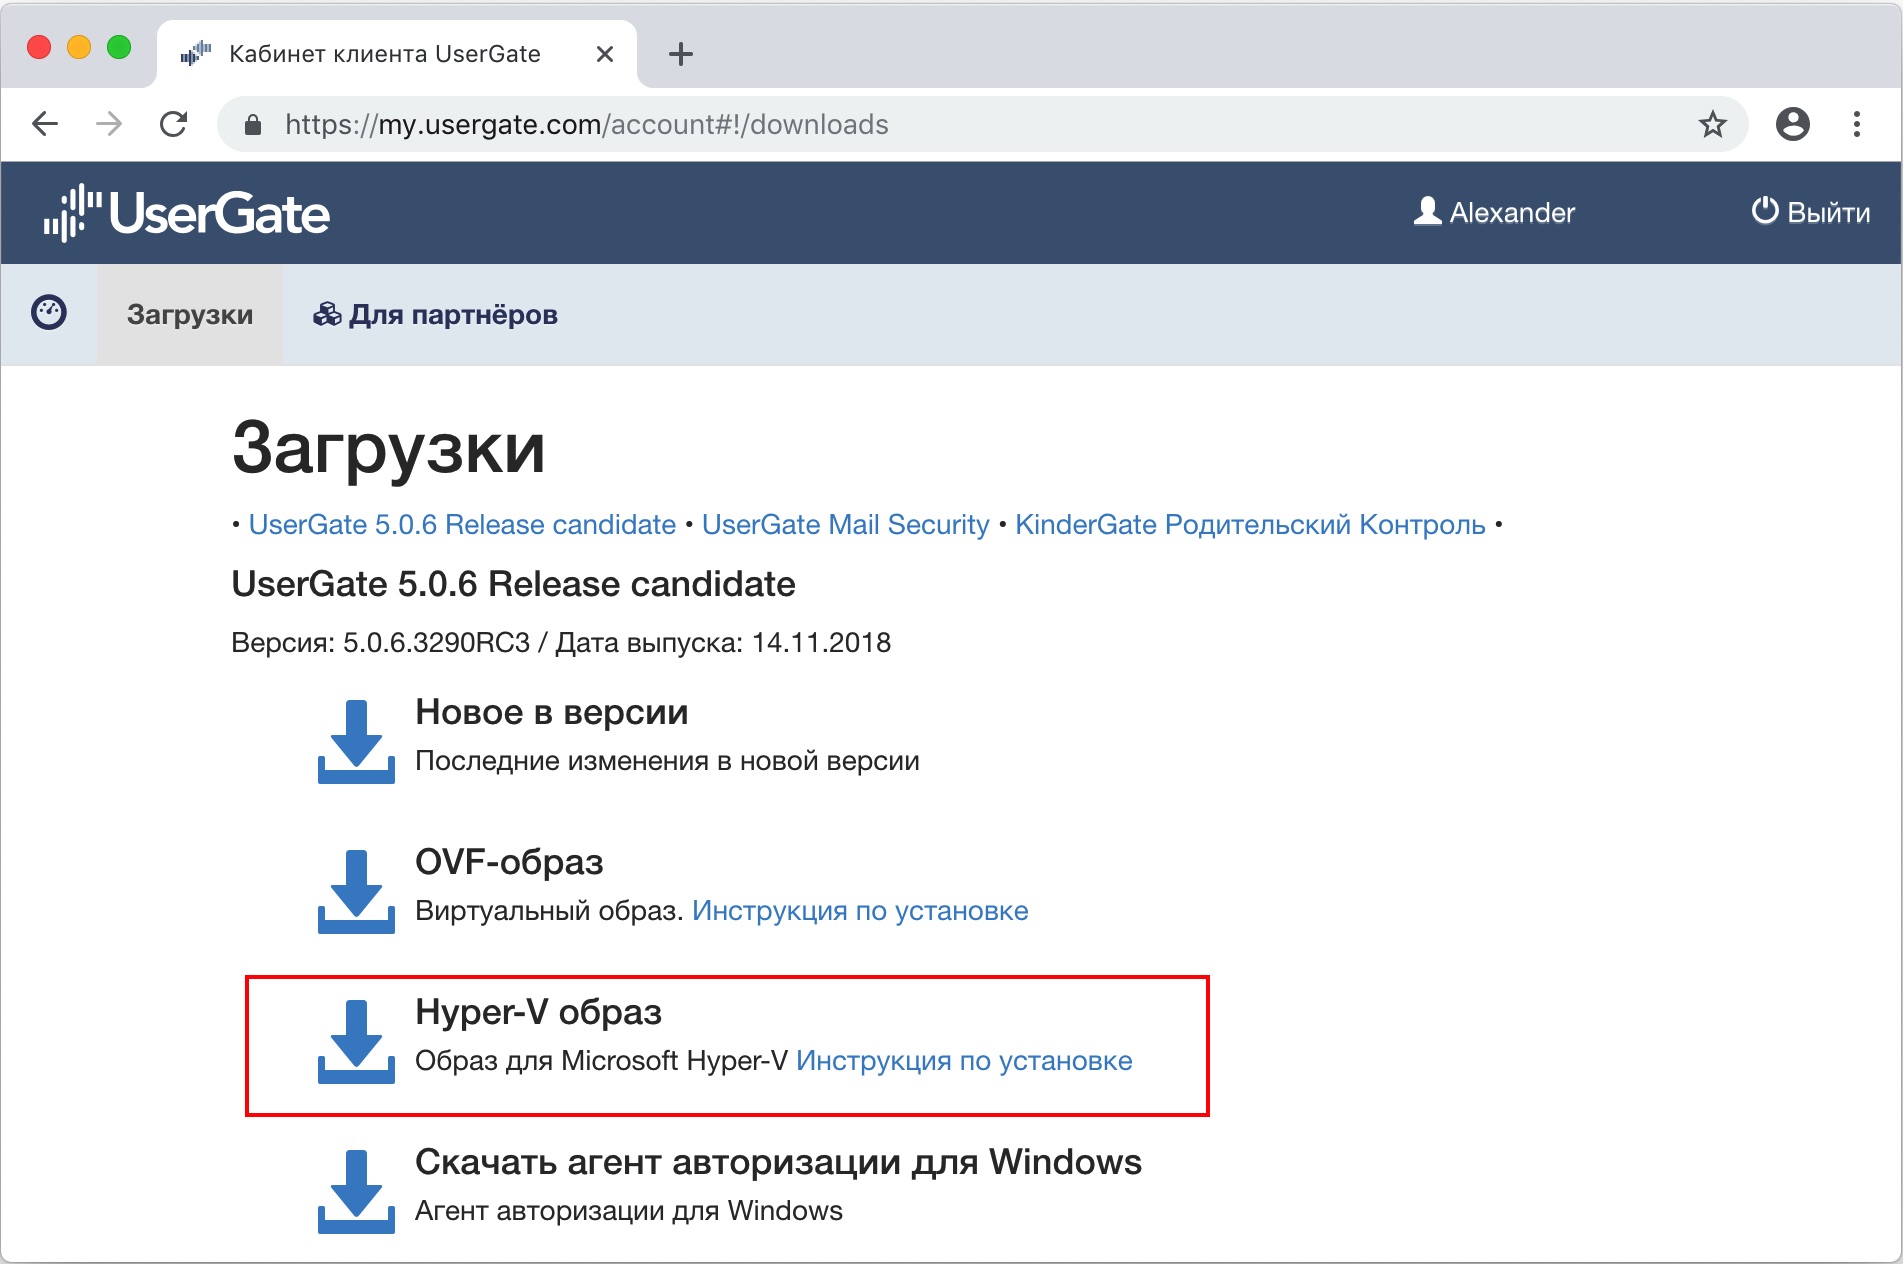Open the Alexander user profile link
Viewport: 1903px width, 1264px height.
(1494, 212)
